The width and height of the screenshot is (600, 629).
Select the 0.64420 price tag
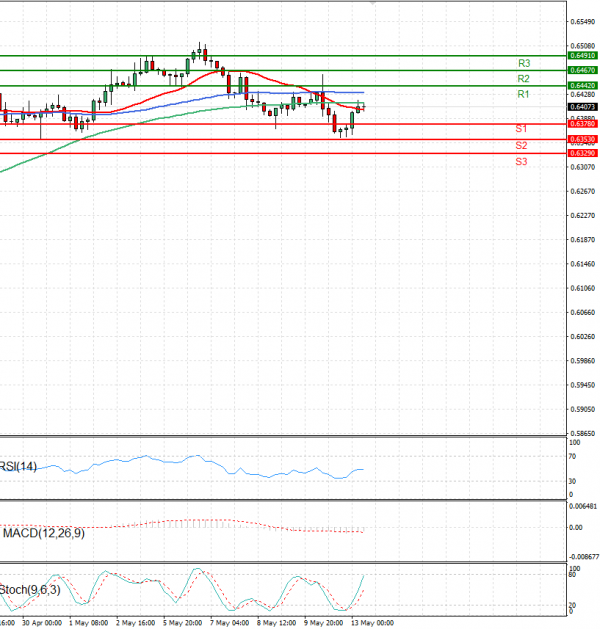583,85
